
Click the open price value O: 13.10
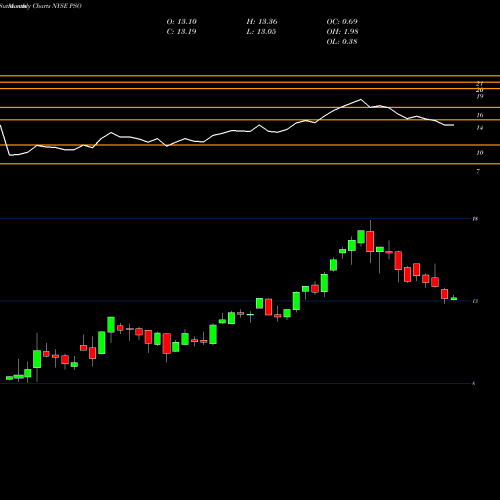182,22
